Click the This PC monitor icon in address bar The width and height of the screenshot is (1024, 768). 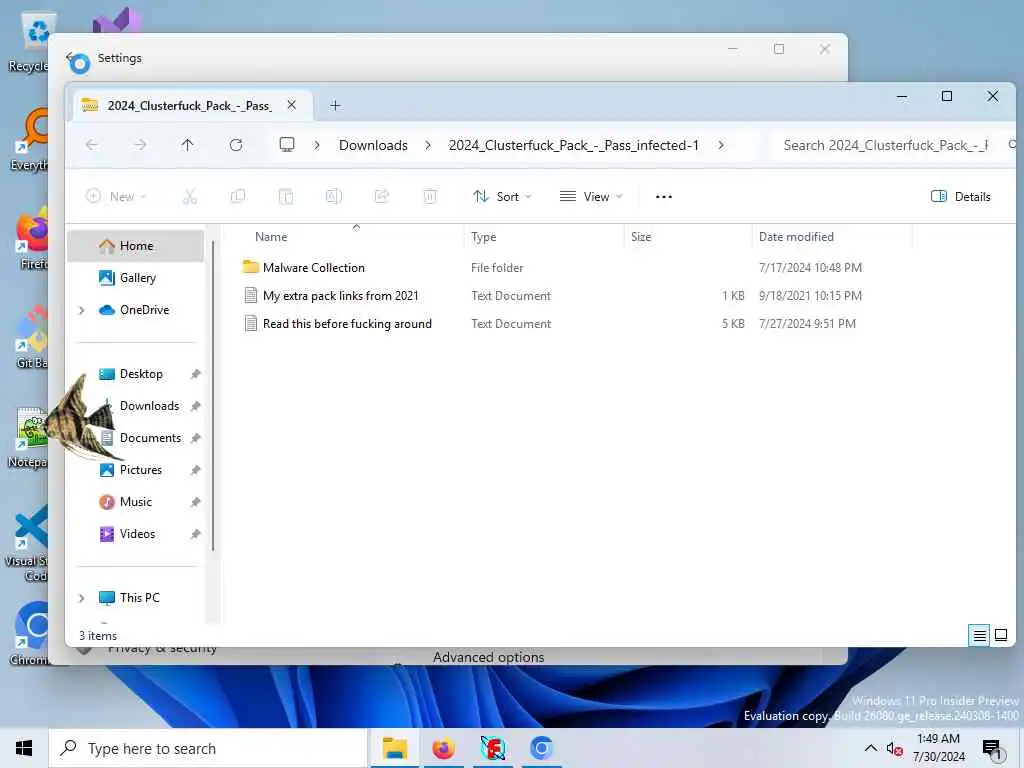tap(287, 145)
